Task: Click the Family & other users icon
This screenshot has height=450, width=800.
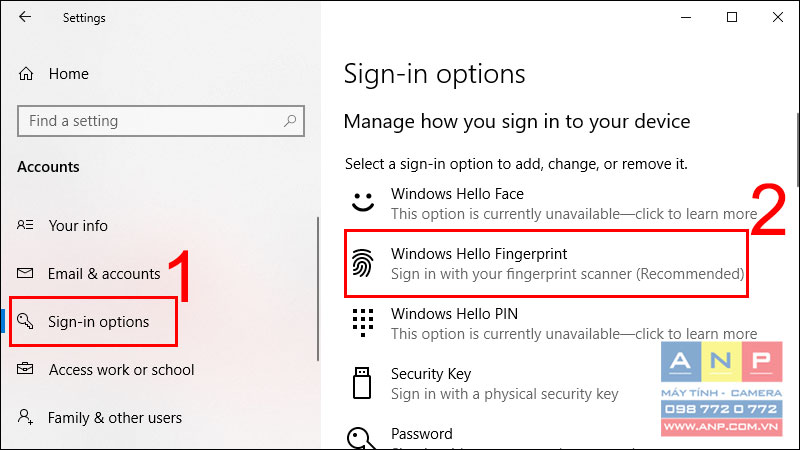Action: click(25, 417)
